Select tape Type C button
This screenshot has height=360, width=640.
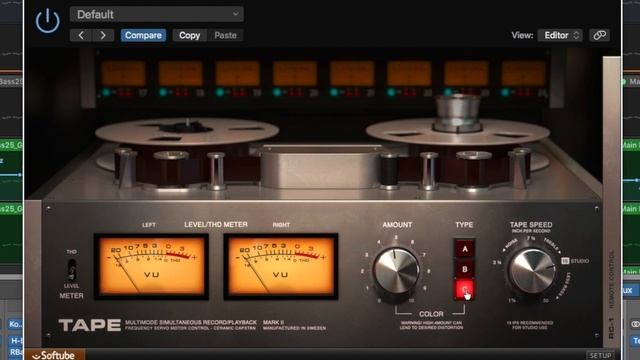pos(464,289)
